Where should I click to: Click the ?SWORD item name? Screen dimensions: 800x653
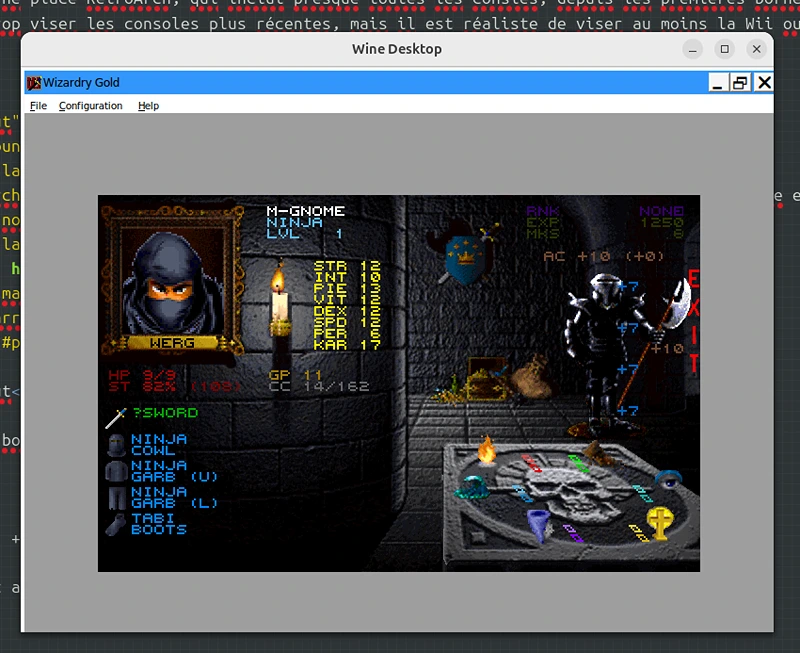(165, 413)
